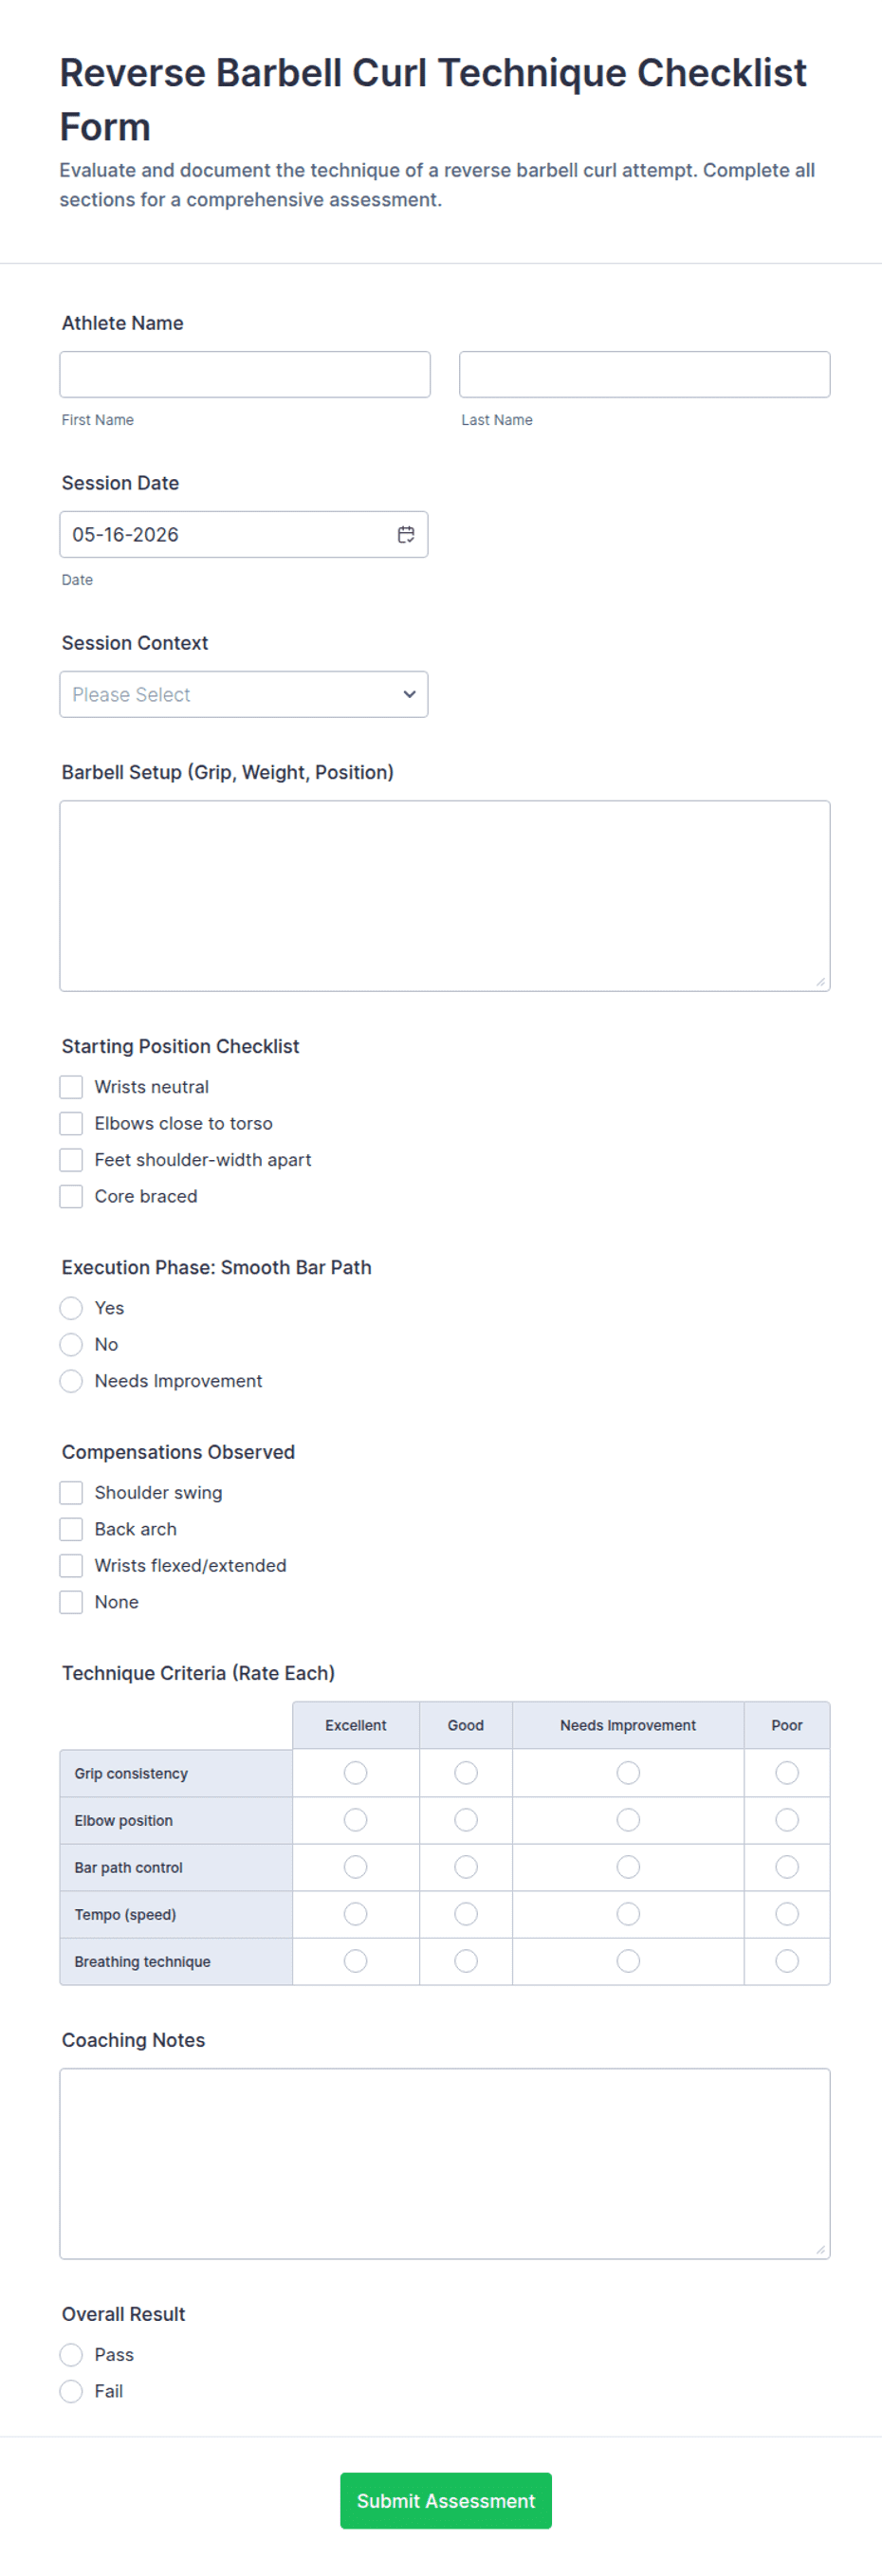Image resolution: width=882 pixels, height=2576 pixels.
Task: Click into the Coaching Notes text area
Action: [445, 2164]
